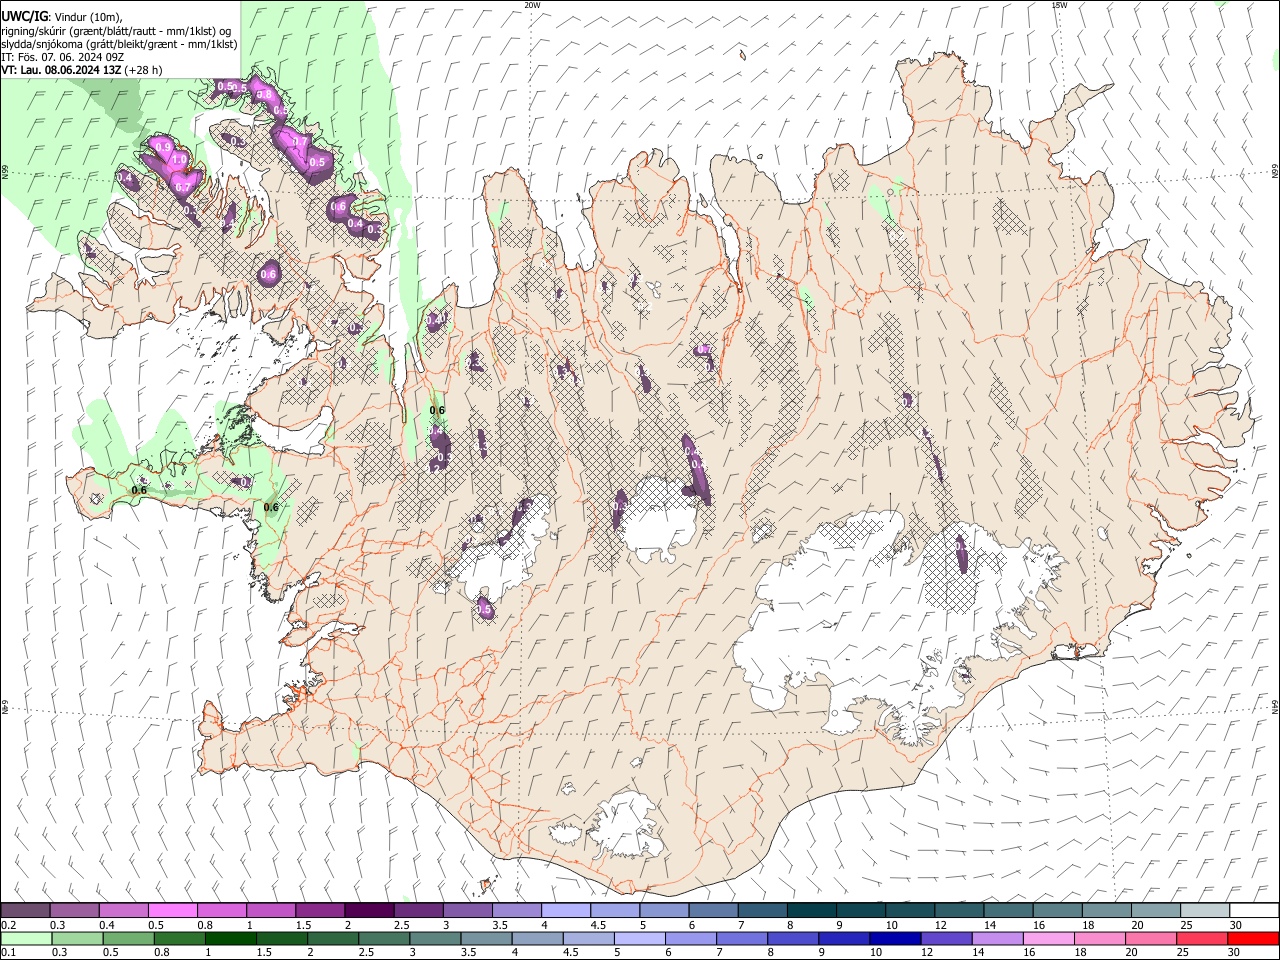Screen dimensions: 1280x960
Task: Click the dark teal upper swatch between 8 and 9
Action: click(x=810, y=910)
